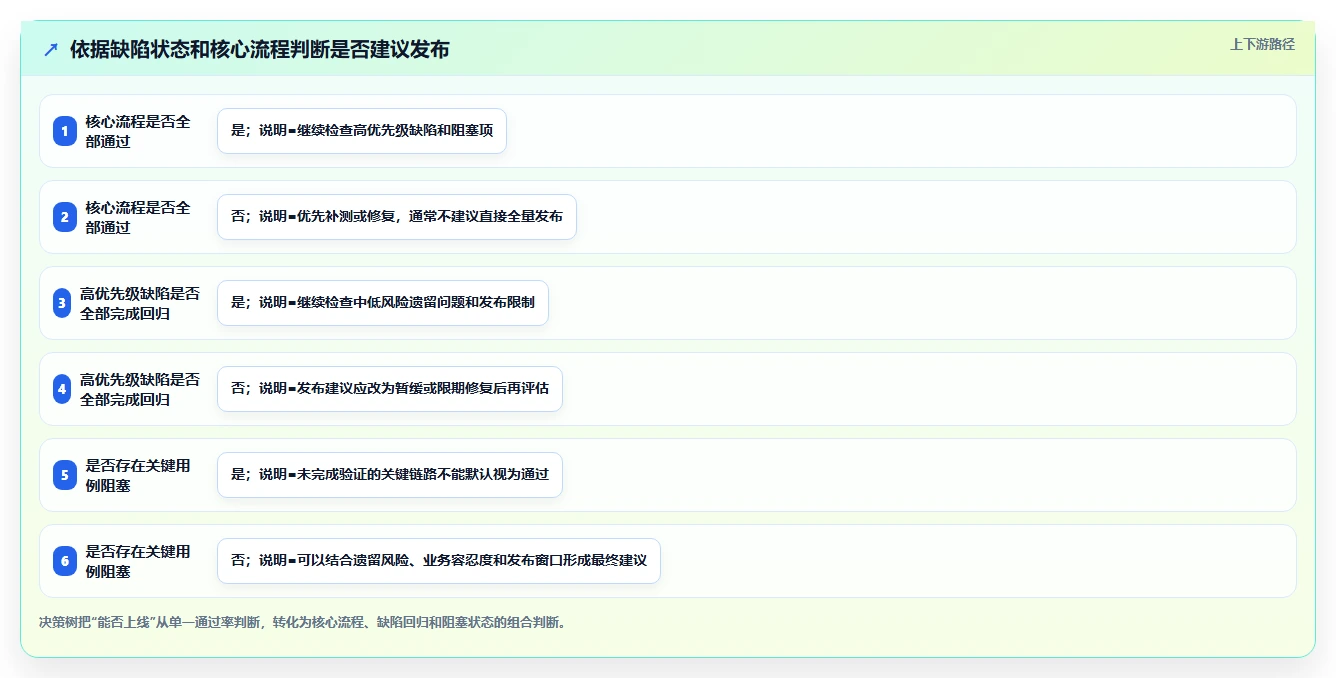This screenshot has width=1336, height=678.
Task: Click the footer note starting with 决策树把
Action: coord(303,622)
